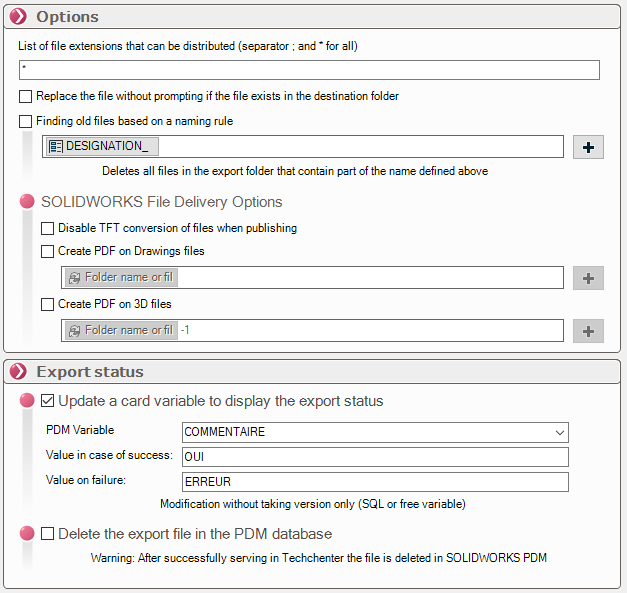Check Delete the export file in PDM database

48,534
